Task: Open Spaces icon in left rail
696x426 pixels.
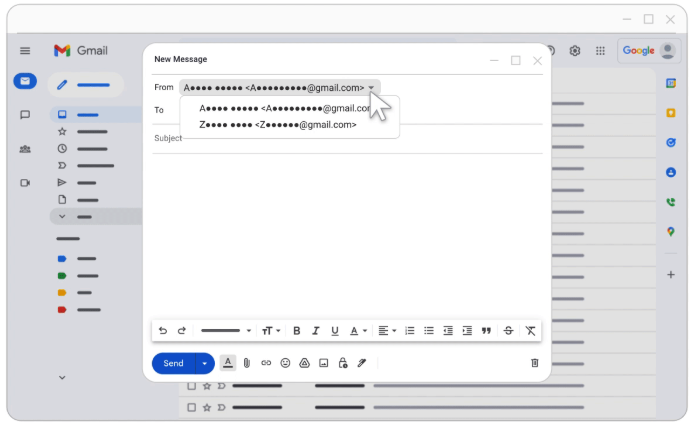Action: [25, 149]
